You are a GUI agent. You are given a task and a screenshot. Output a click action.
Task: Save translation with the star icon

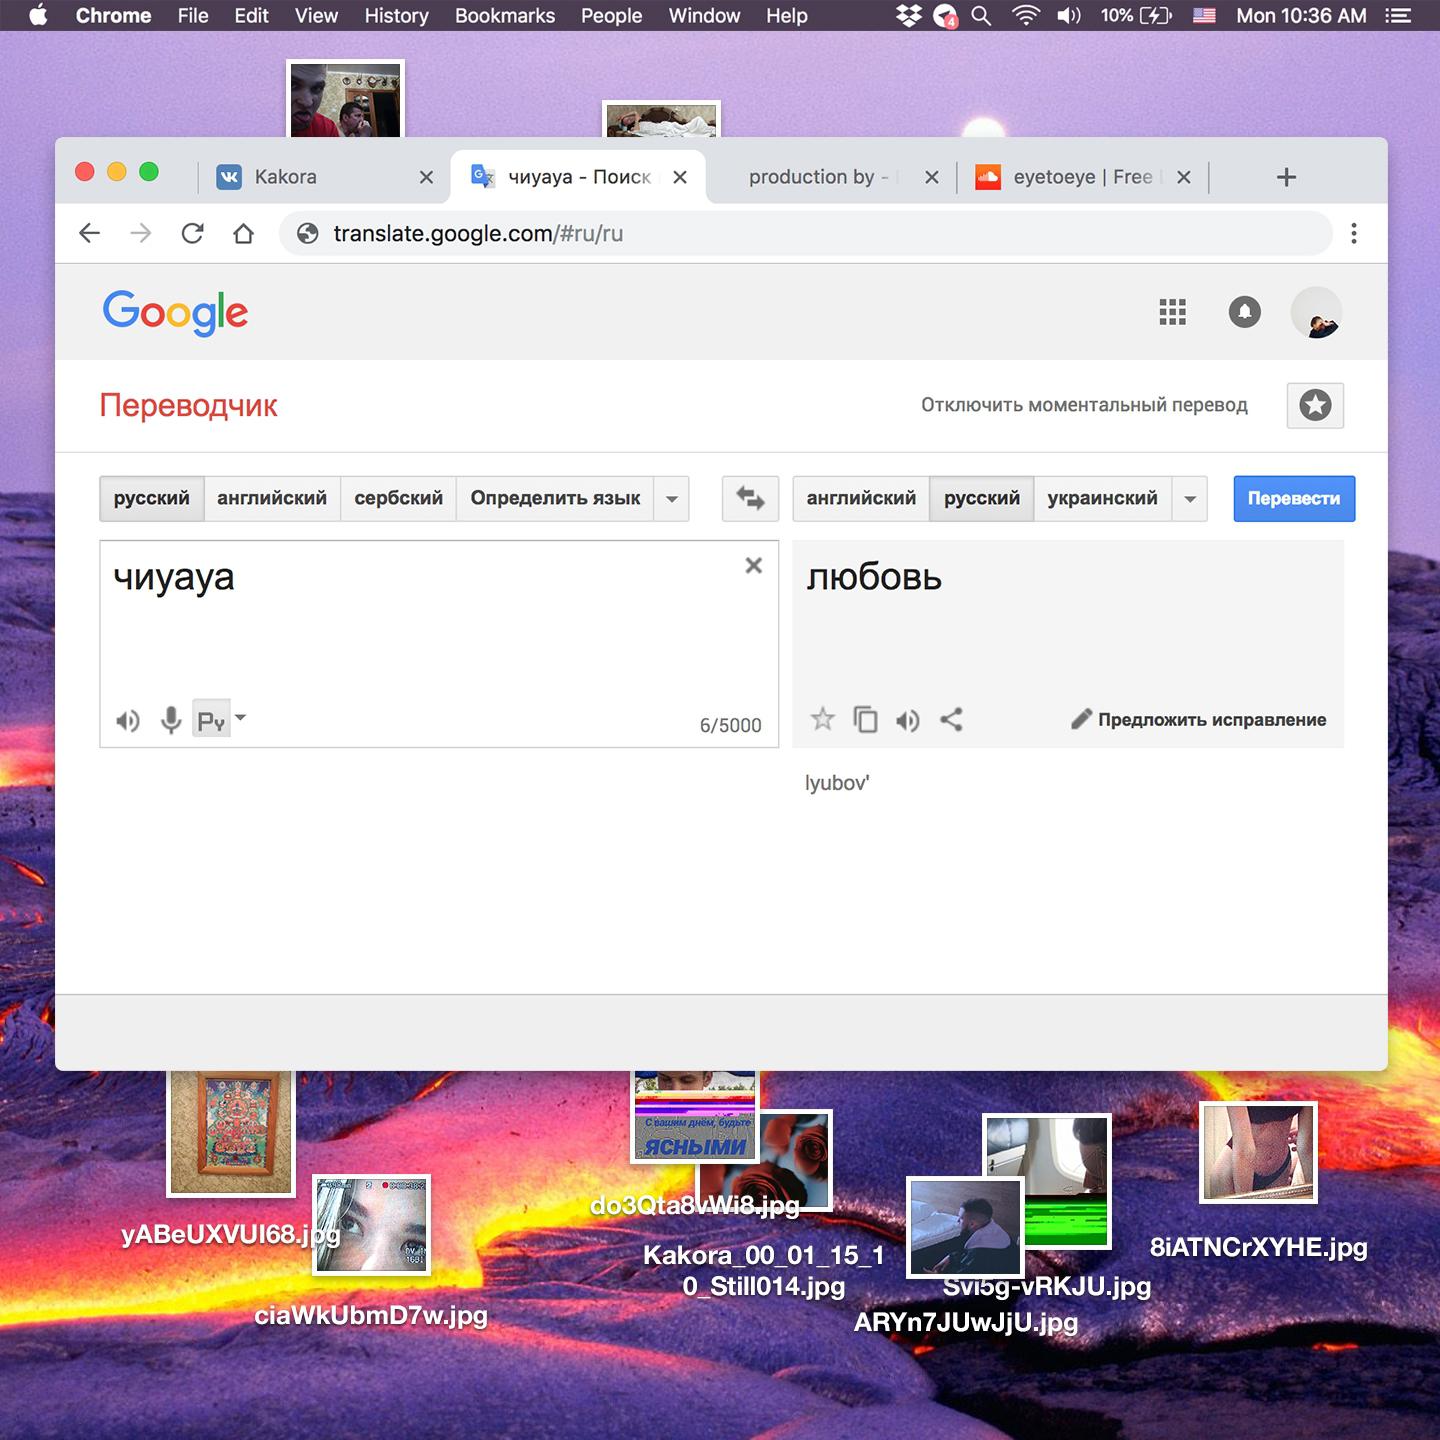[822, 719]
